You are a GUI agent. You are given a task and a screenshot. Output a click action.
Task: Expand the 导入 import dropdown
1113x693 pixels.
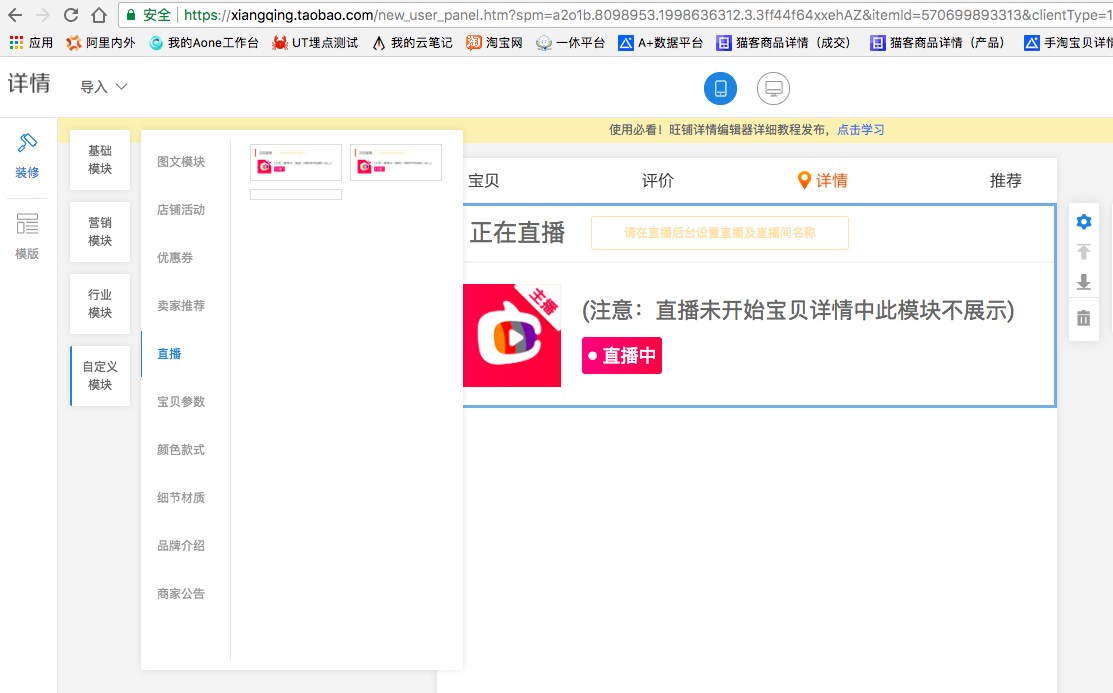(104, 87)
